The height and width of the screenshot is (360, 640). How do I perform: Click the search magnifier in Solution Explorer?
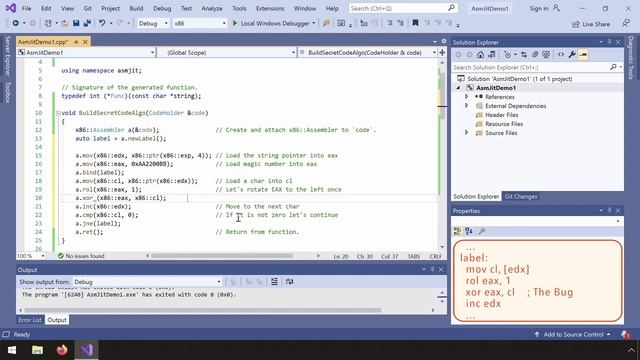(x=613, y=67)
